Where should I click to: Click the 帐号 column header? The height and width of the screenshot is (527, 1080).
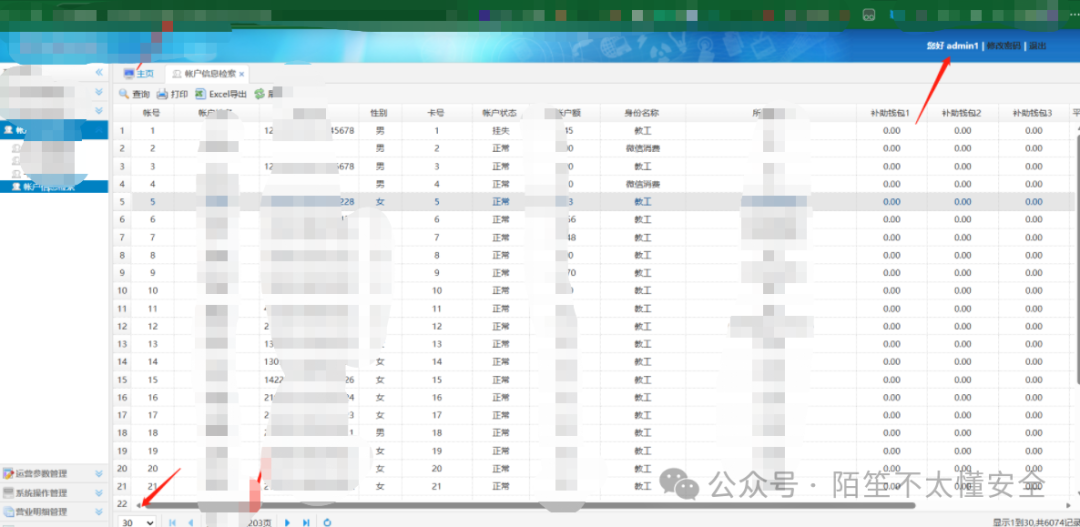(152, 112)
